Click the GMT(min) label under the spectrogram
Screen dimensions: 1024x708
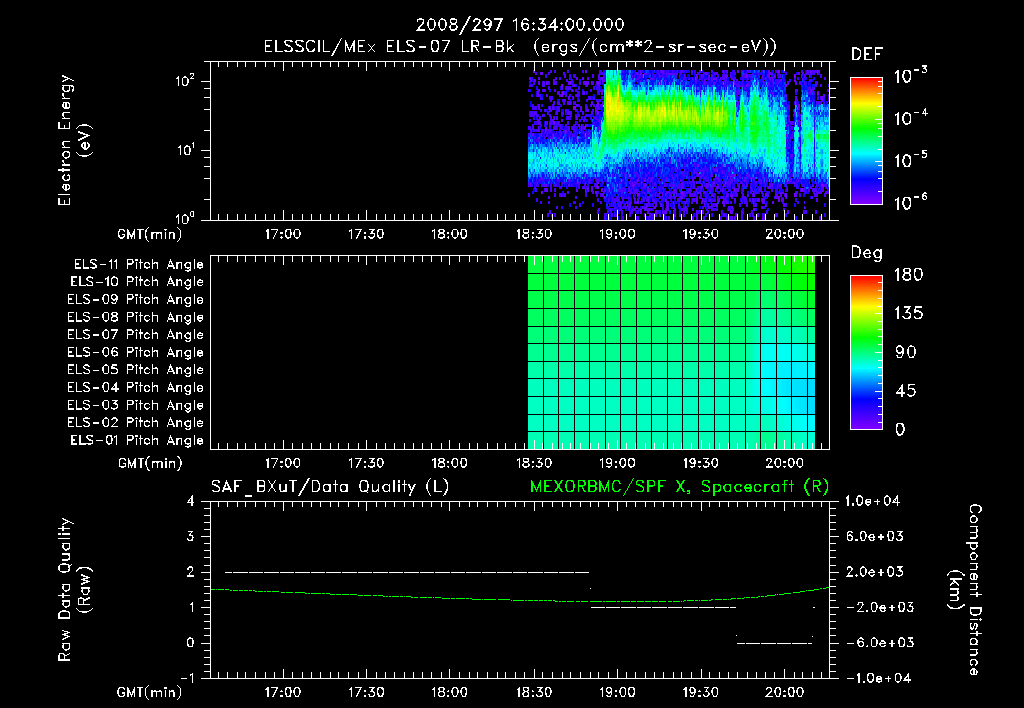click(x=150, y=234)
